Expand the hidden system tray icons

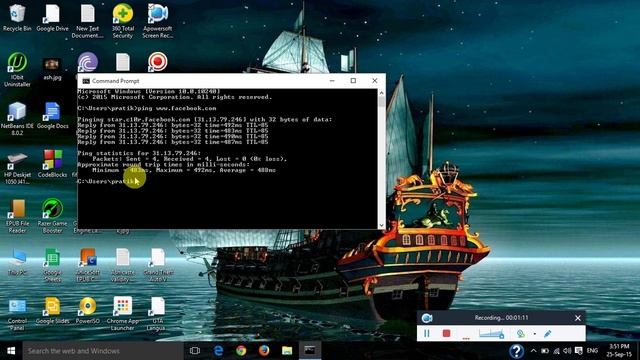[x=533, y=351]
